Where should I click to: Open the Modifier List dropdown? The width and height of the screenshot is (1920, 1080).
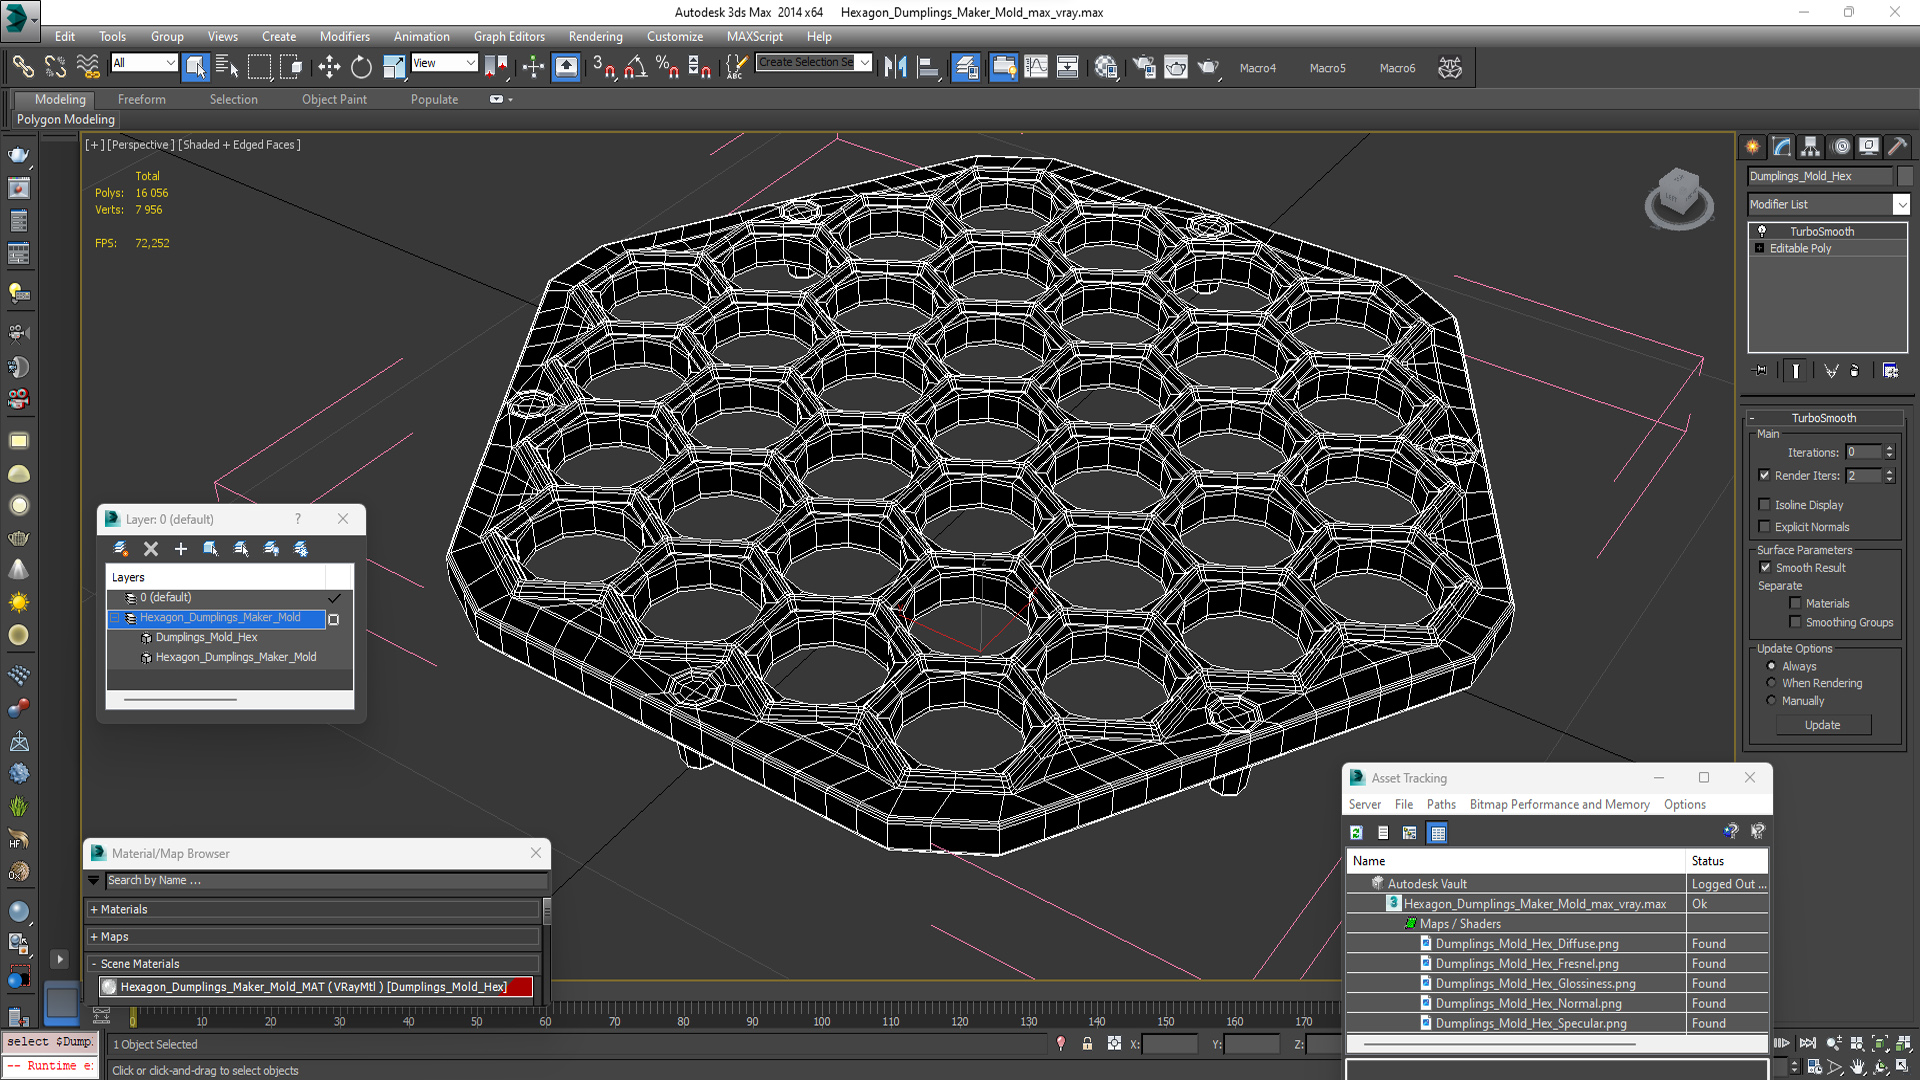[x=1901, y=204]
